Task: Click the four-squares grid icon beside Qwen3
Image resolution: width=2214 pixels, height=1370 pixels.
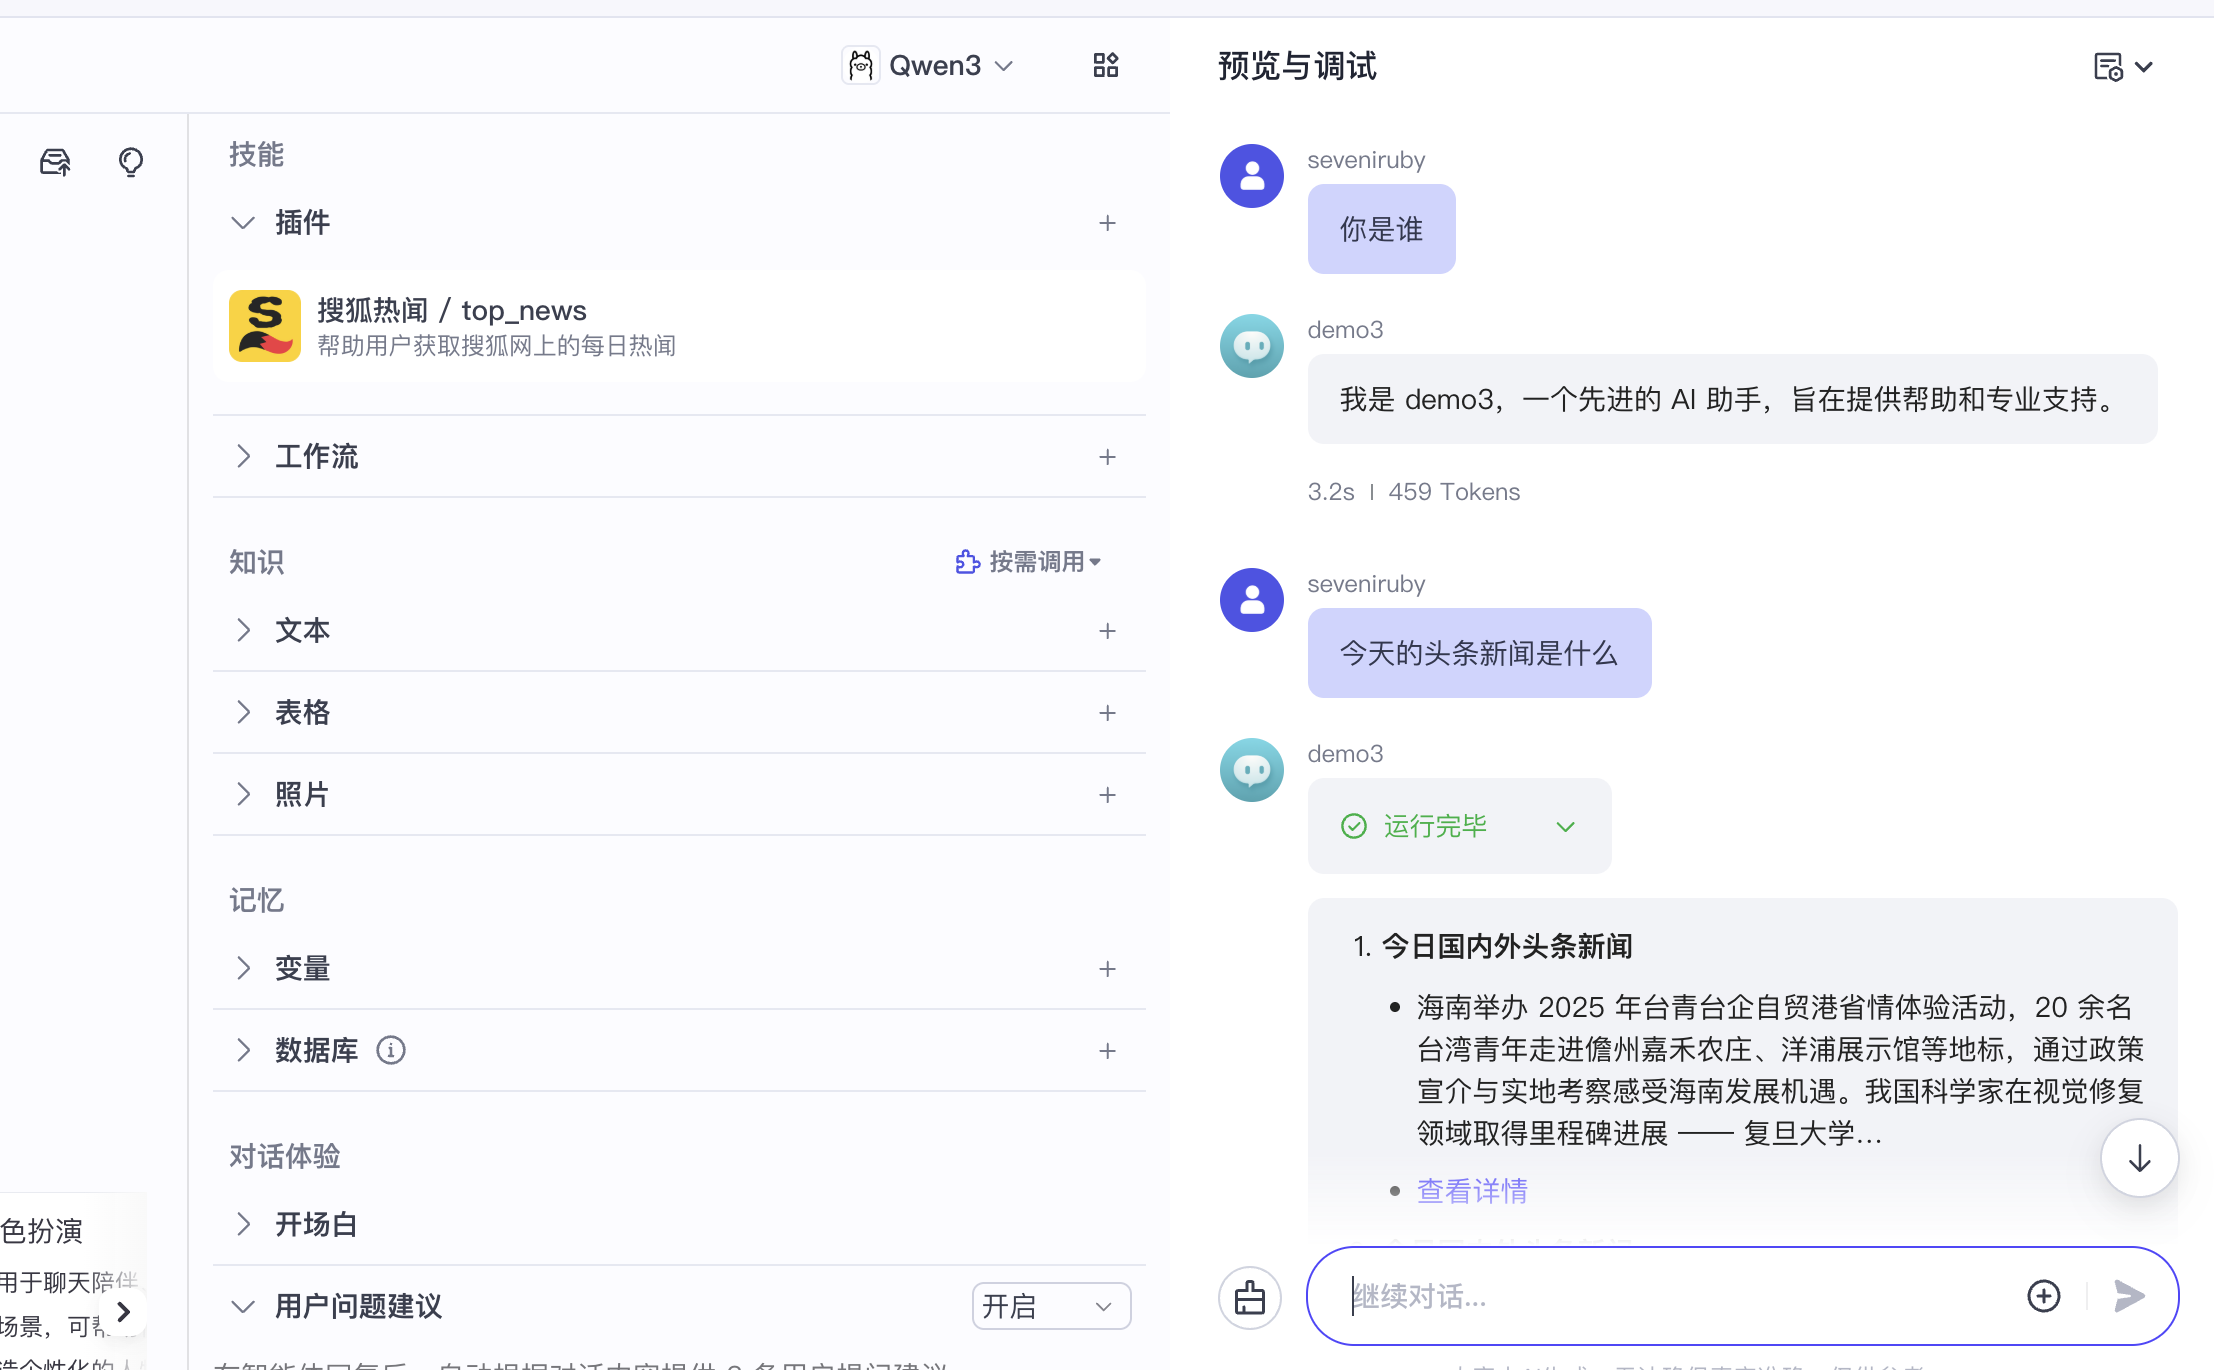Action: click(1105, 66)
